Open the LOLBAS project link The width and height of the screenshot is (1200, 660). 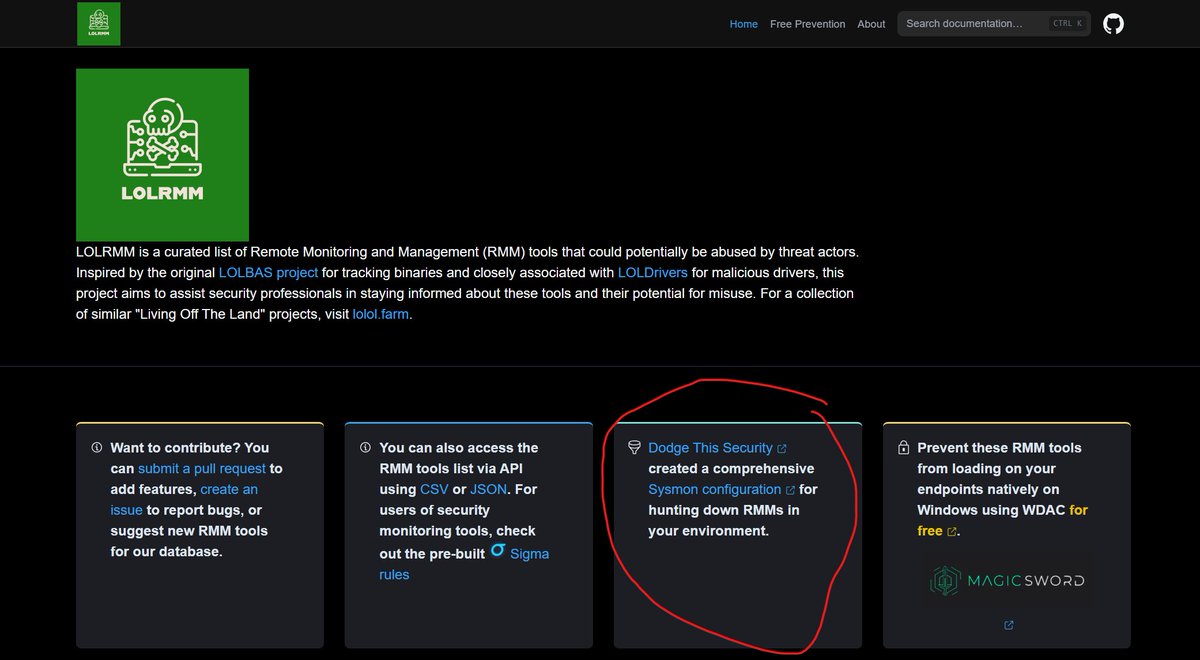coord(268,272)
